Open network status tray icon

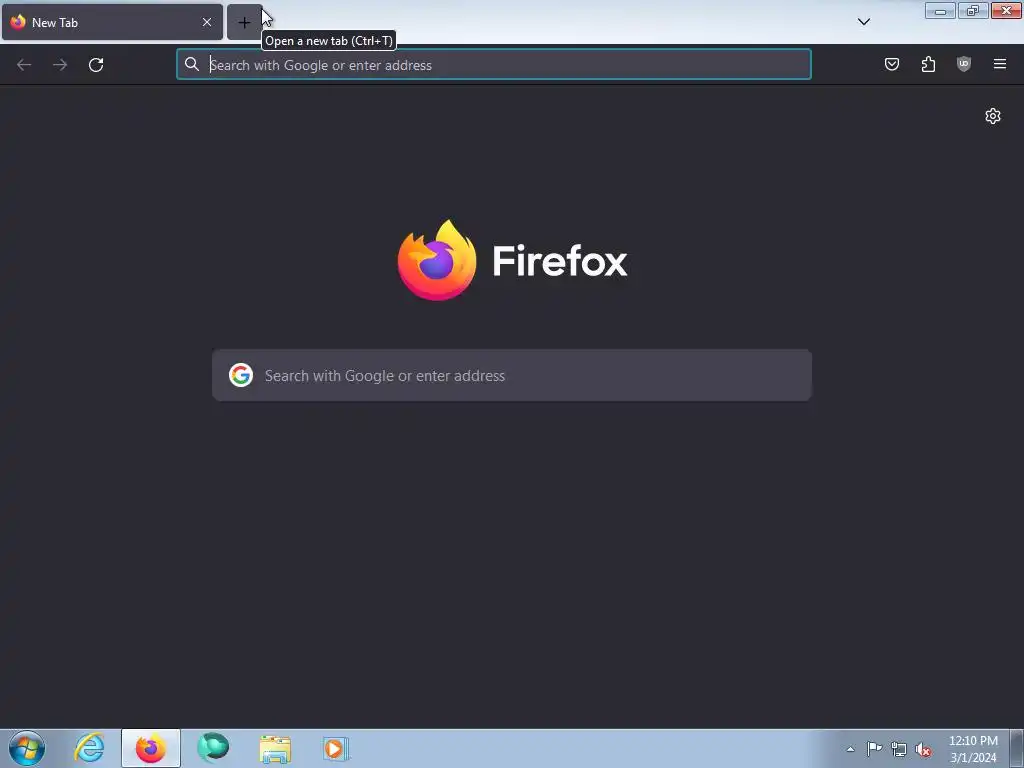click(899, 749)
